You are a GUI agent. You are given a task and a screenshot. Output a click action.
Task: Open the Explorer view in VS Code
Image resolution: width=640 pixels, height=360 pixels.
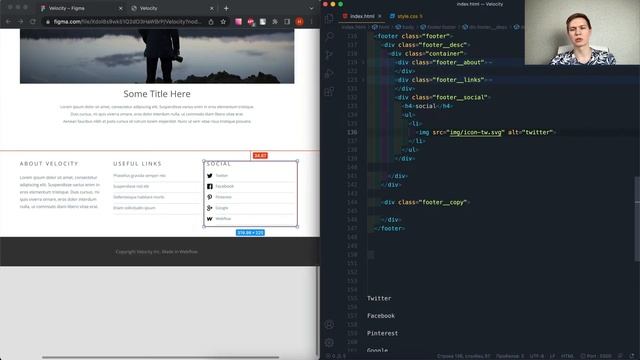point(329,18)
